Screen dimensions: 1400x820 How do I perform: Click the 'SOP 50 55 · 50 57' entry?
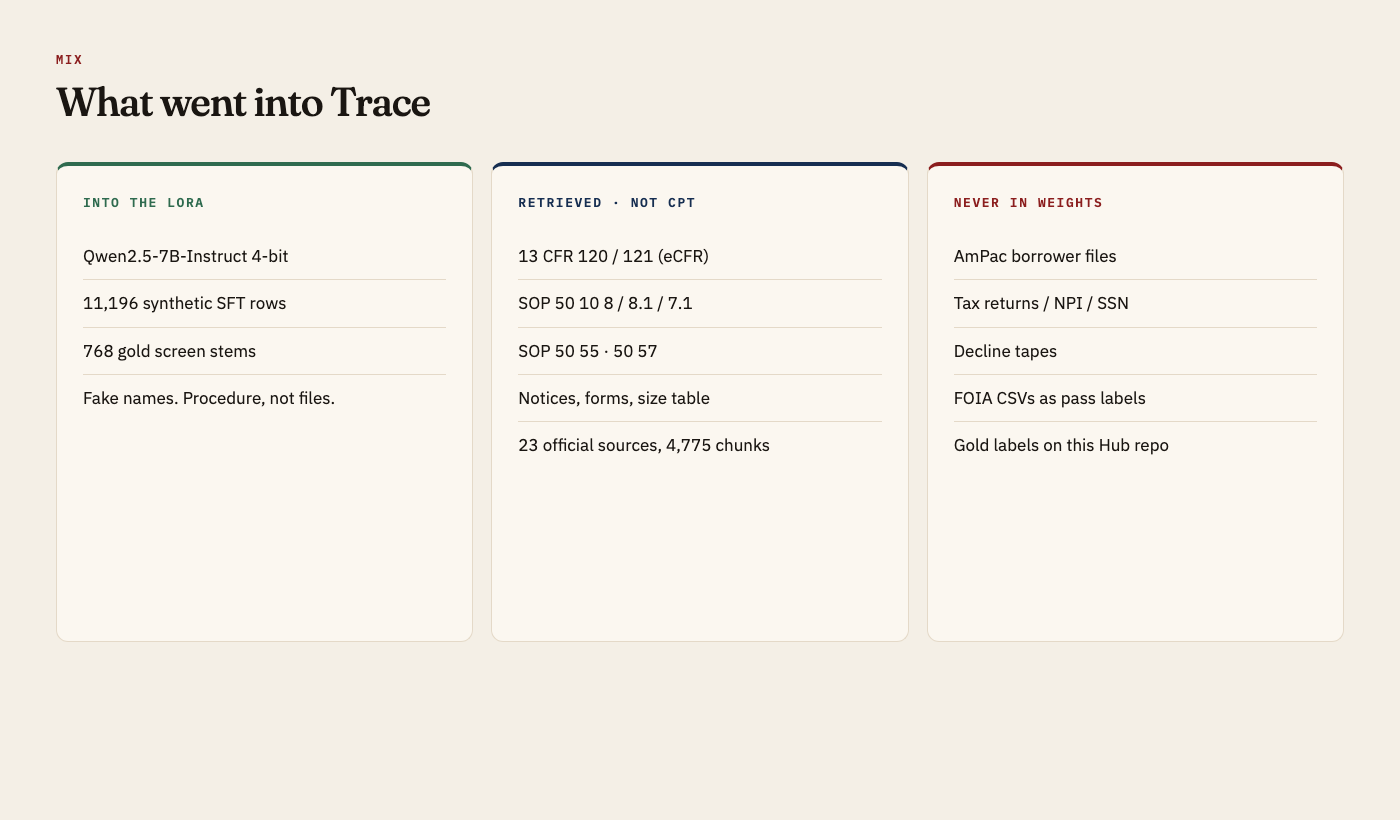700,351
